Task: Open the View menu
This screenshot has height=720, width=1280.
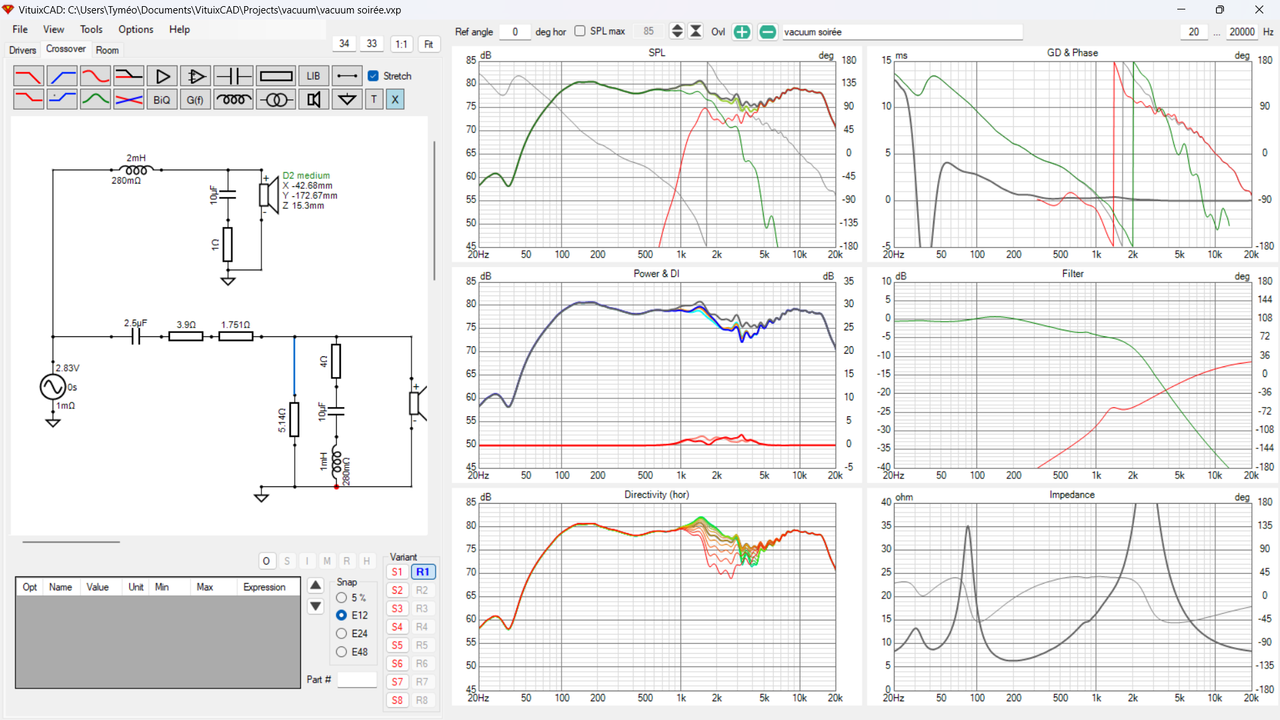Action: (54, 29)
